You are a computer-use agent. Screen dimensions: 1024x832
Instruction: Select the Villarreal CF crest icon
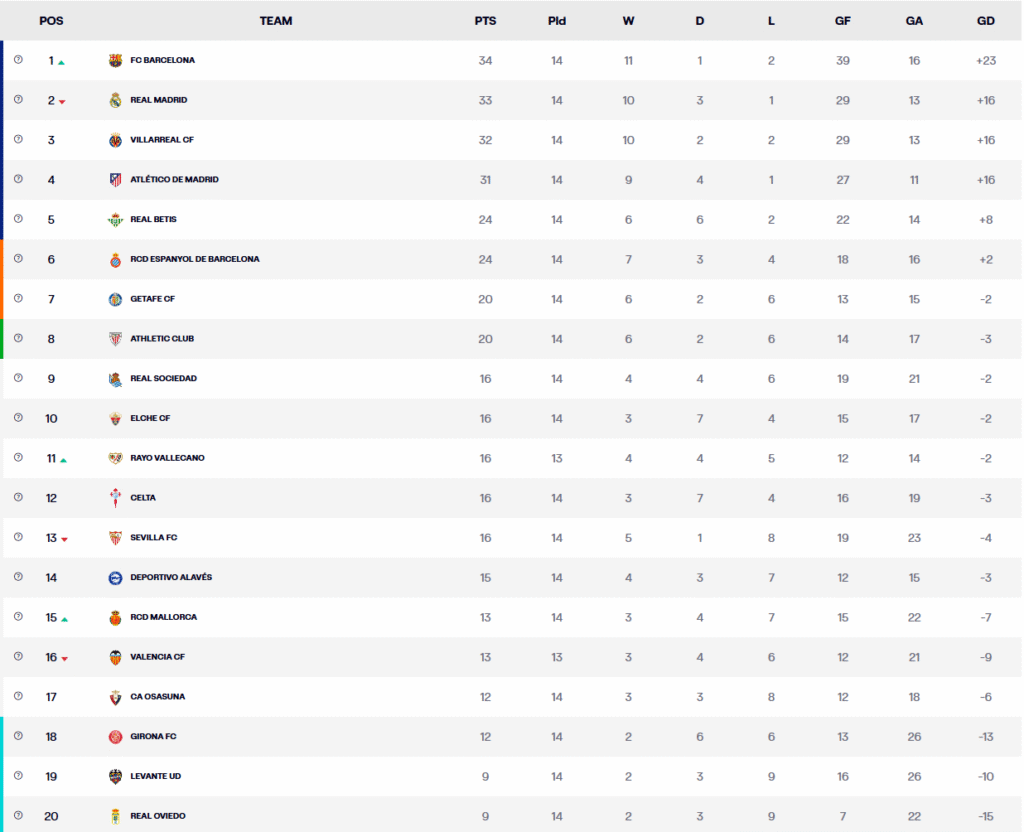[x=115, y=140]
